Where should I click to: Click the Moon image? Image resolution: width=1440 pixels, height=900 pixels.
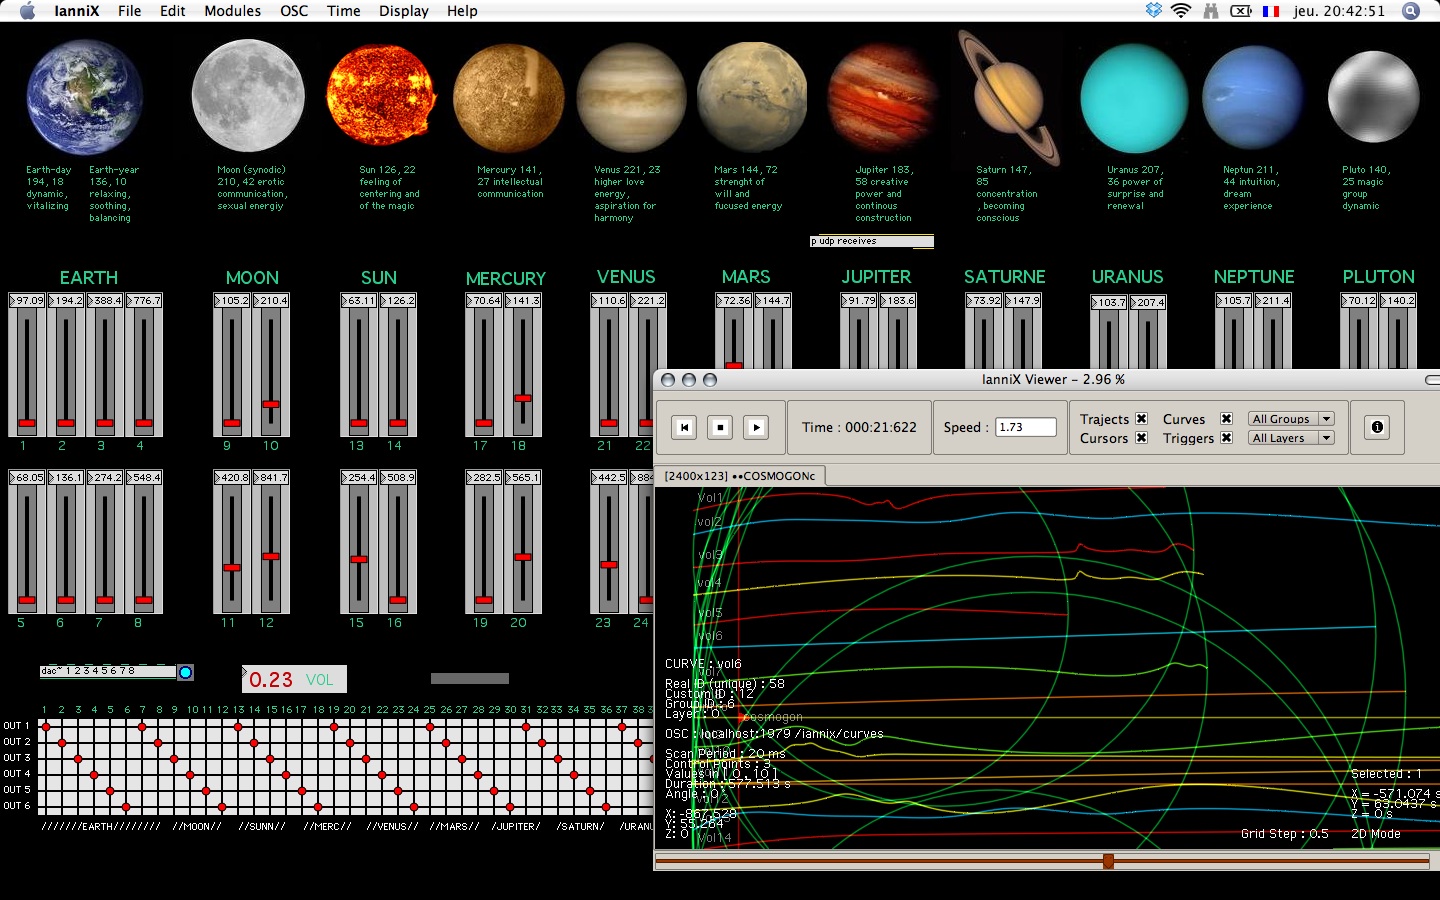point(248,96)
